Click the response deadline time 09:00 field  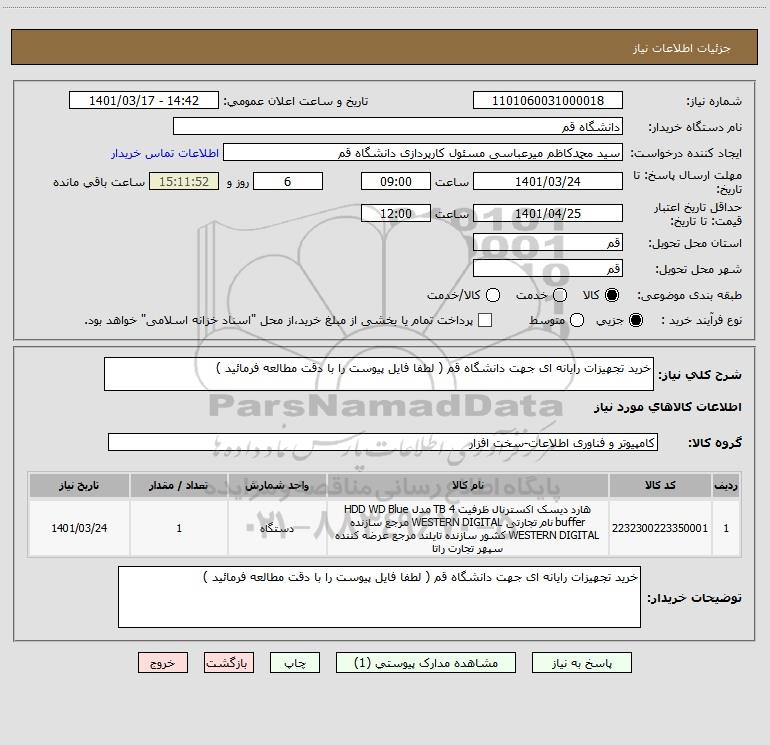396,181
